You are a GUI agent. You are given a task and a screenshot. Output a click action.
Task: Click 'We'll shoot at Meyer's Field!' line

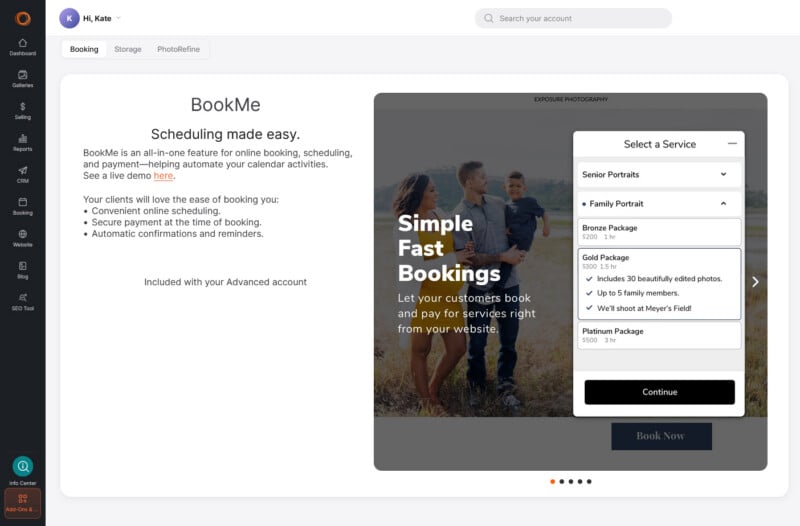644,308
